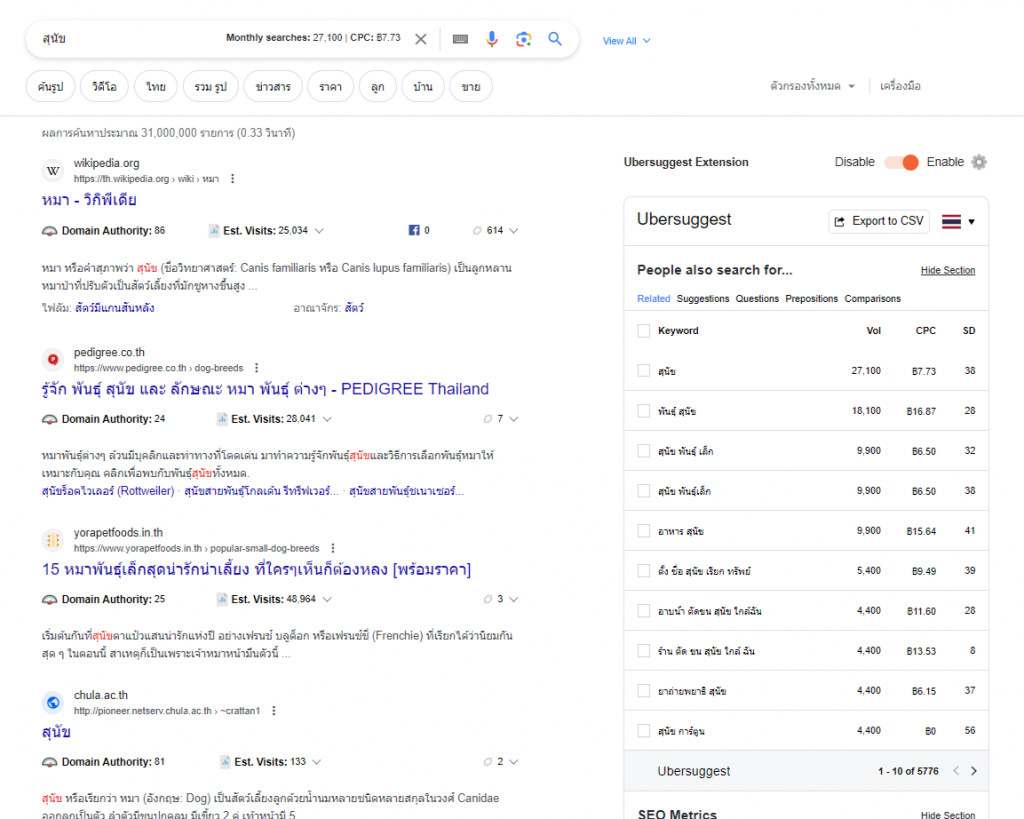
Task: Open three-dot menu of wikipedia.org result
Action: pyautogui.click(x=232, y=179)
